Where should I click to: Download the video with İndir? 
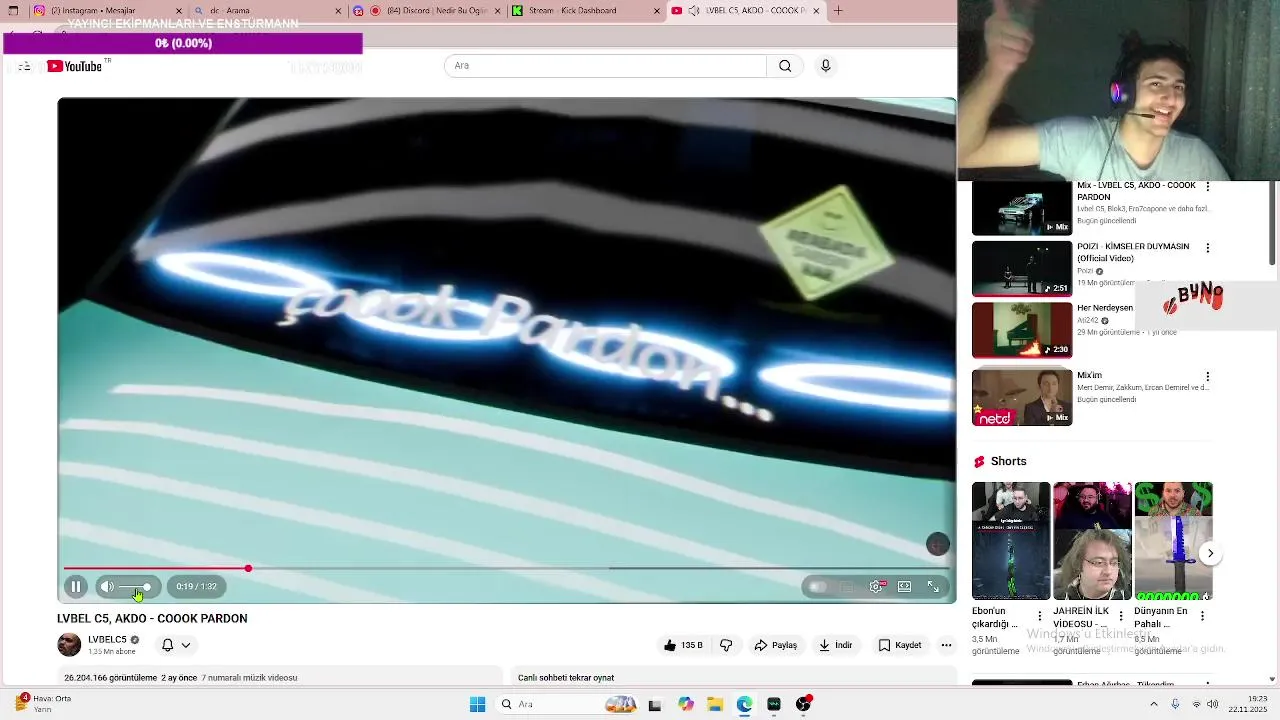coord(835,645)
